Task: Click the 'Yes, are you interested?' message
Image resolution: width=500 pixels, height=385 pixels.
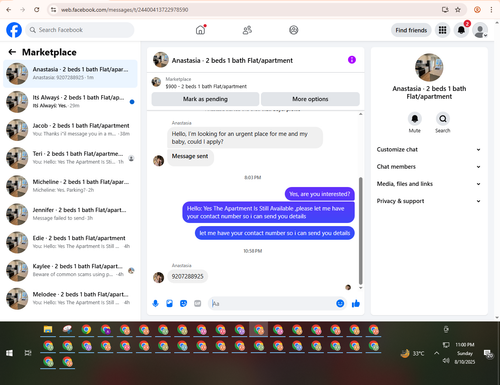Action: tap(319, 194)
